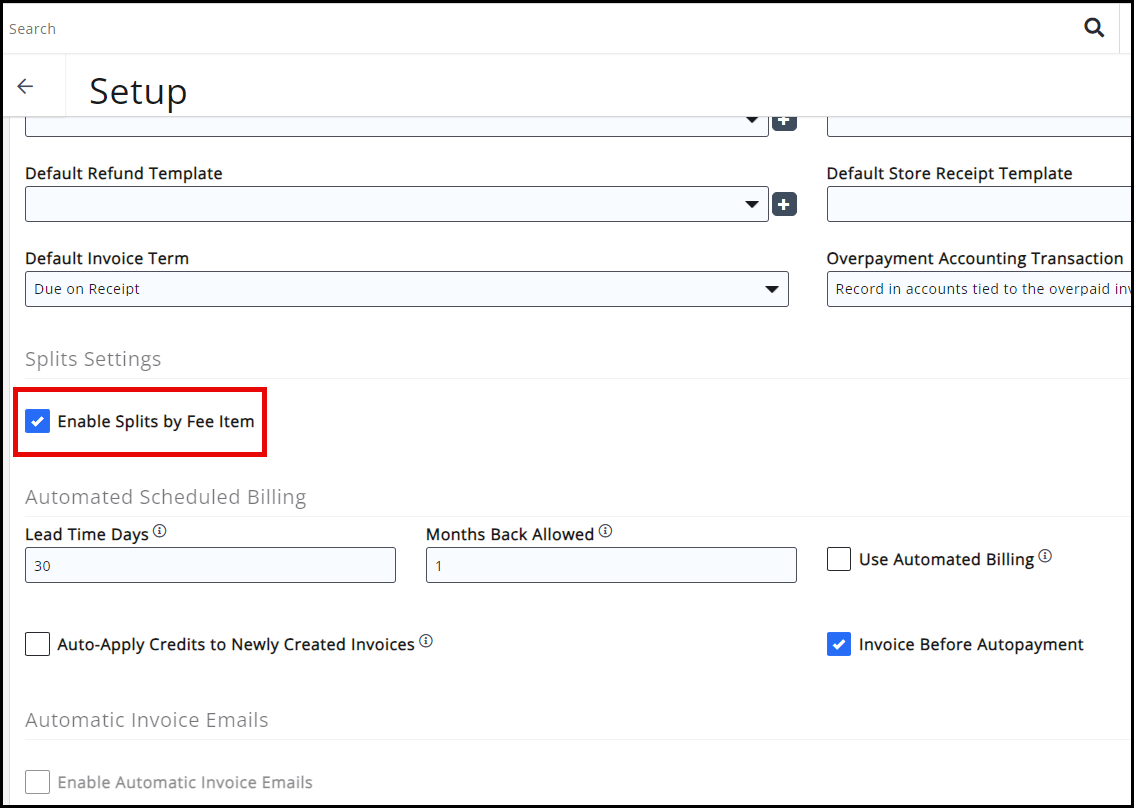
Task: Click the search magnifying glass icon
Action: click(x=1094, y=28)
